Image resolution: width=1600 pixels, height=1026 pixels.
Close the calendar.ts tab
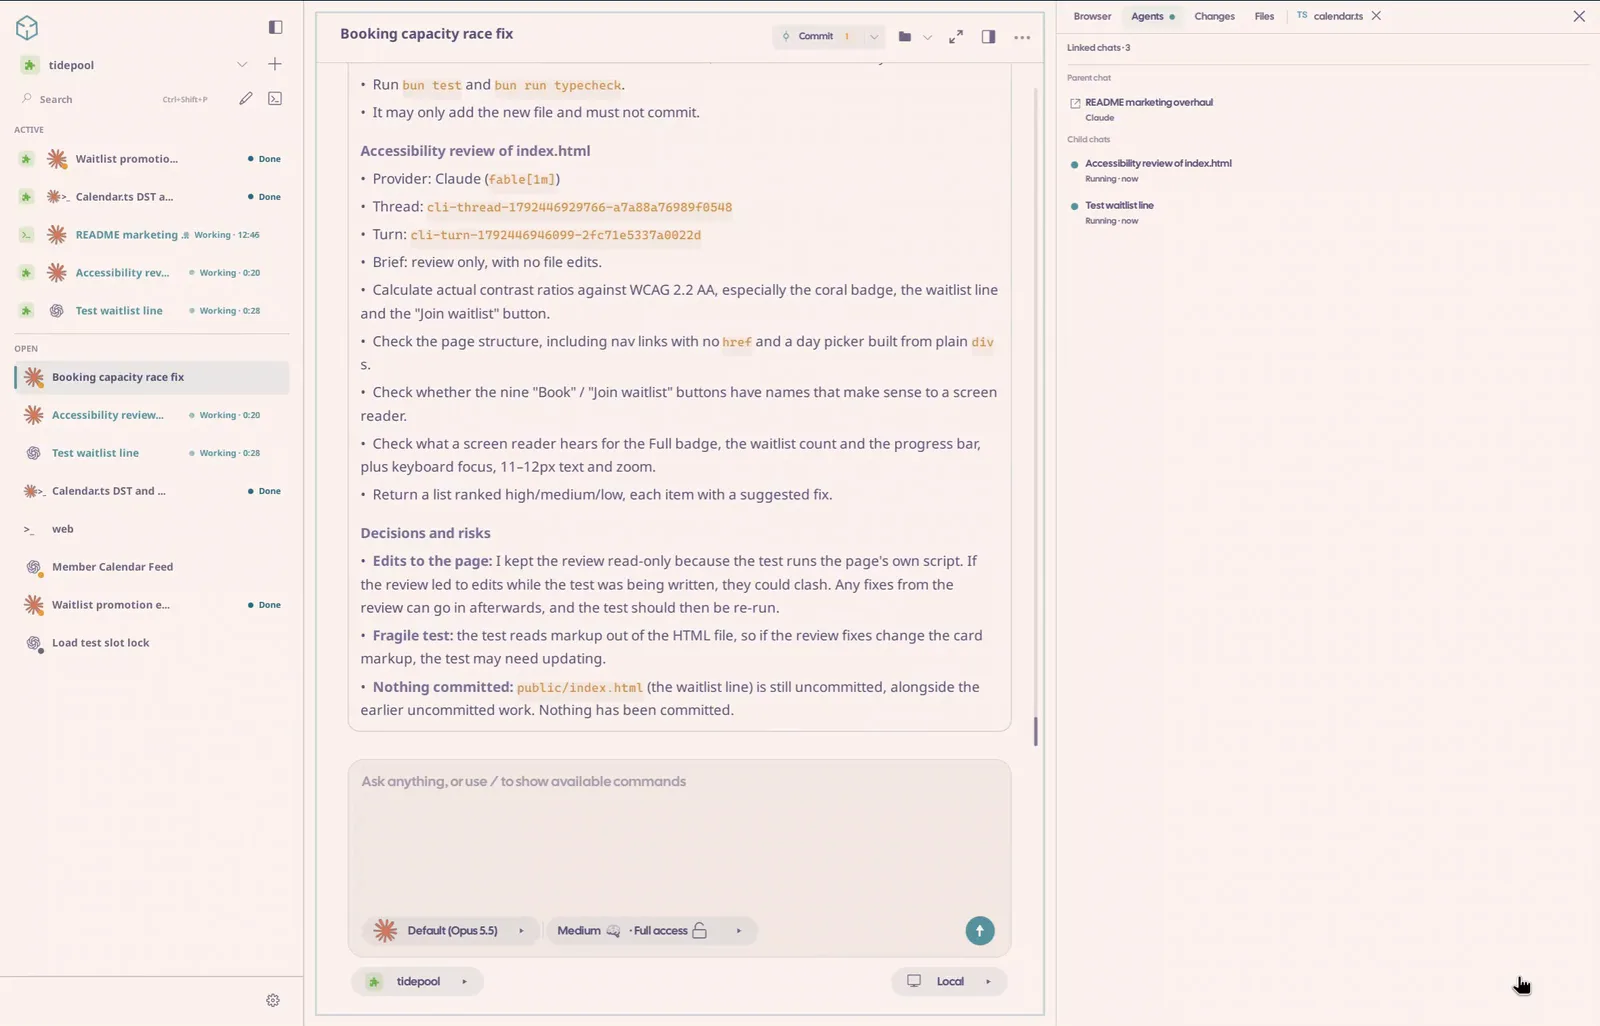[x=1376, y=16]
